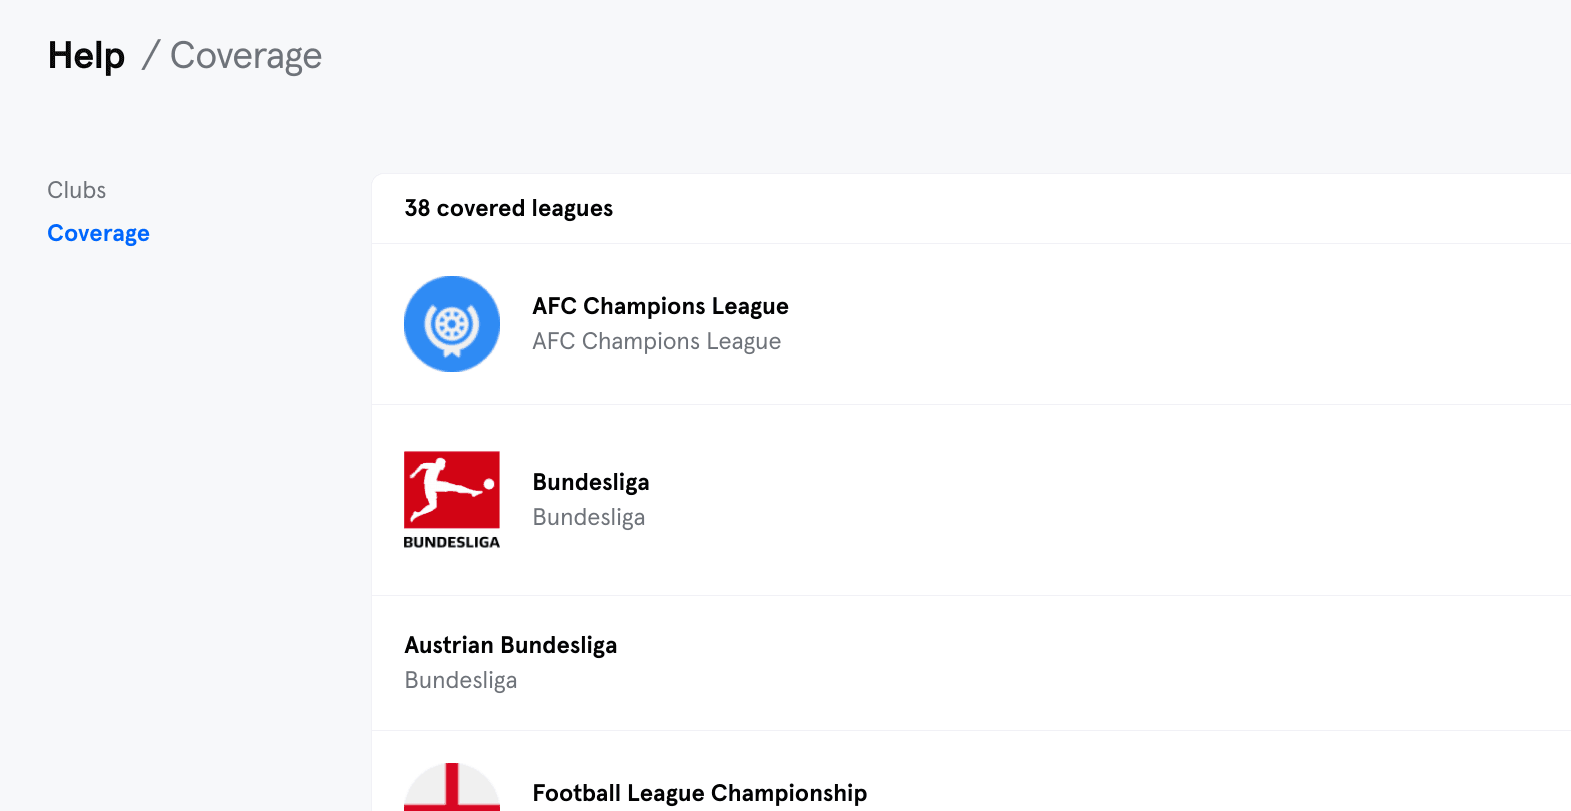Go to Help in the breadcrumb
Image resolution: width=1571 pixels, height=811 pixels.
tap(87, 56)
